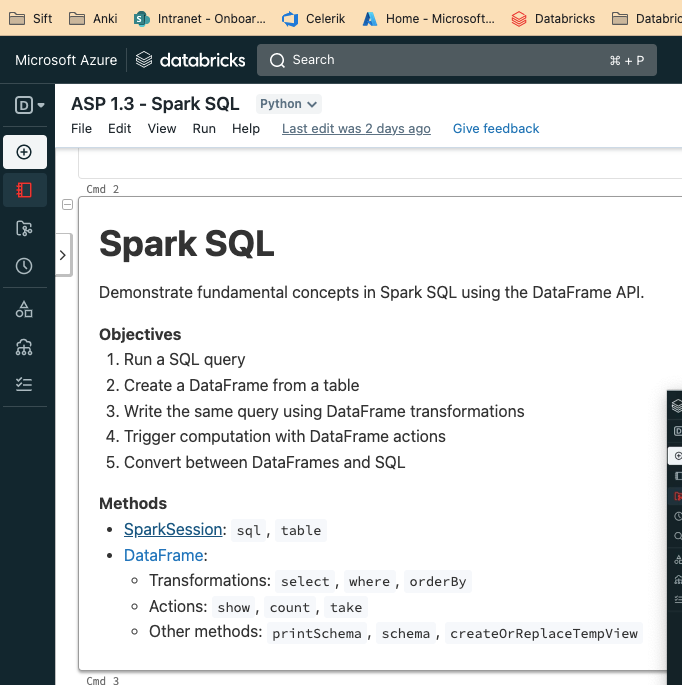Open the View menu
This screenshot has height=685, width=682.
162,129
